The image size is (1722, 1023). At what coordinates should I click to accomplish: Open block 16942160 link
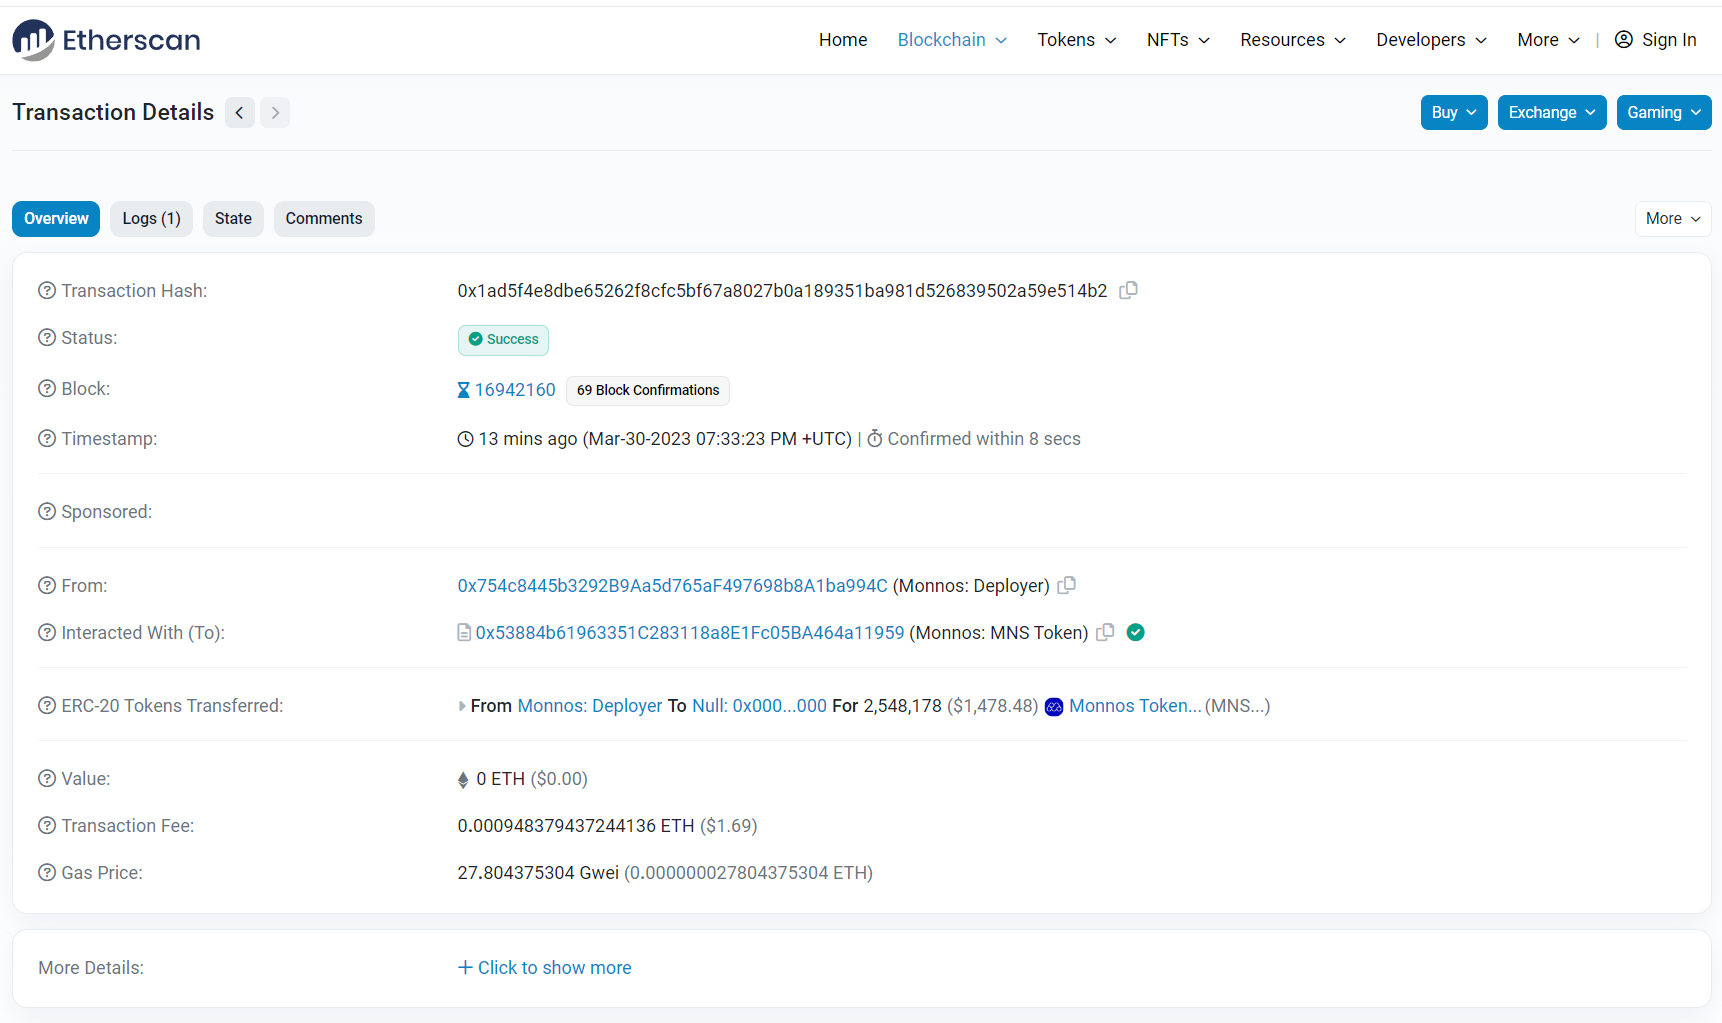coord(515,390)
